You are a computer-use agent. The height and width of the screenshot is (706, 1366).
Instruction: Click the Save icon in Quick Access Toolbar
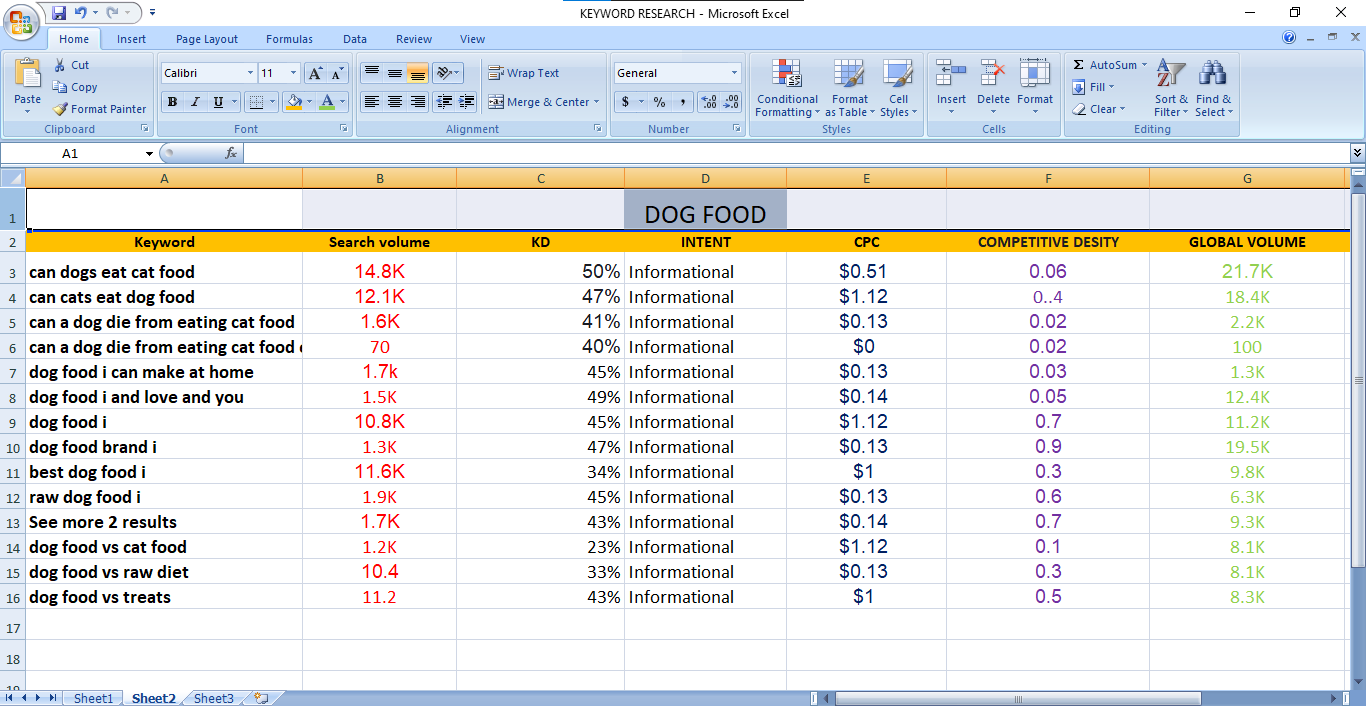pyautogui.click(x=59, y=13)
